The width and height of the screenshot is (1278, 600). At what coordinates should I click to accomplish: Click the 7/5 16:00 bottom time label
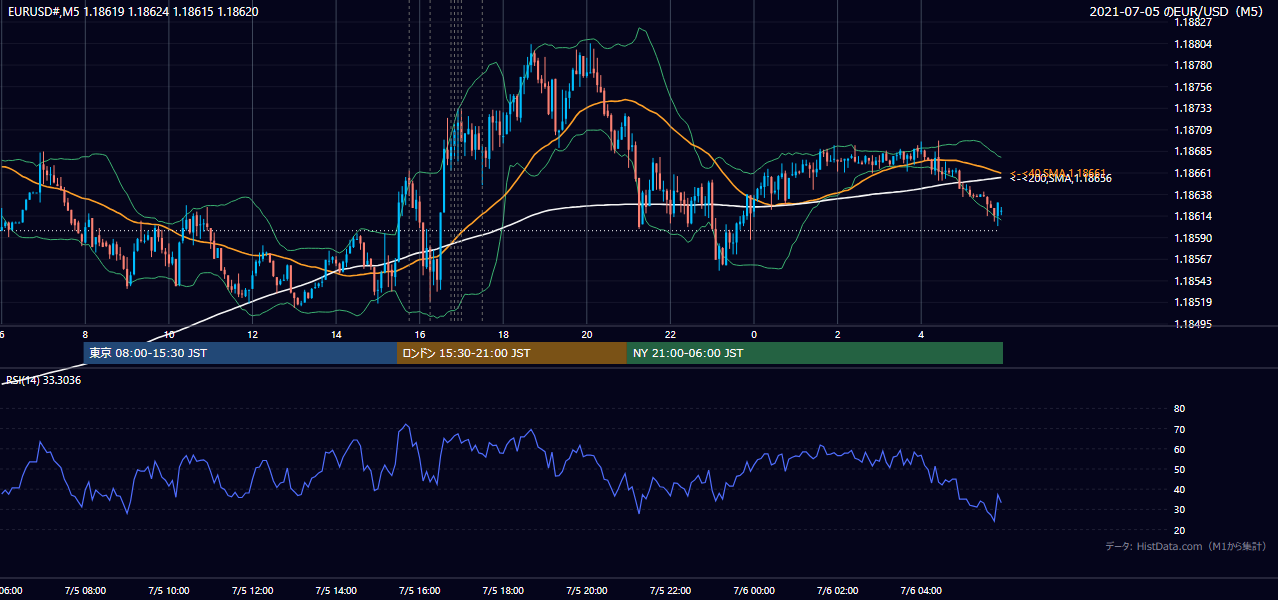point(420,591)
